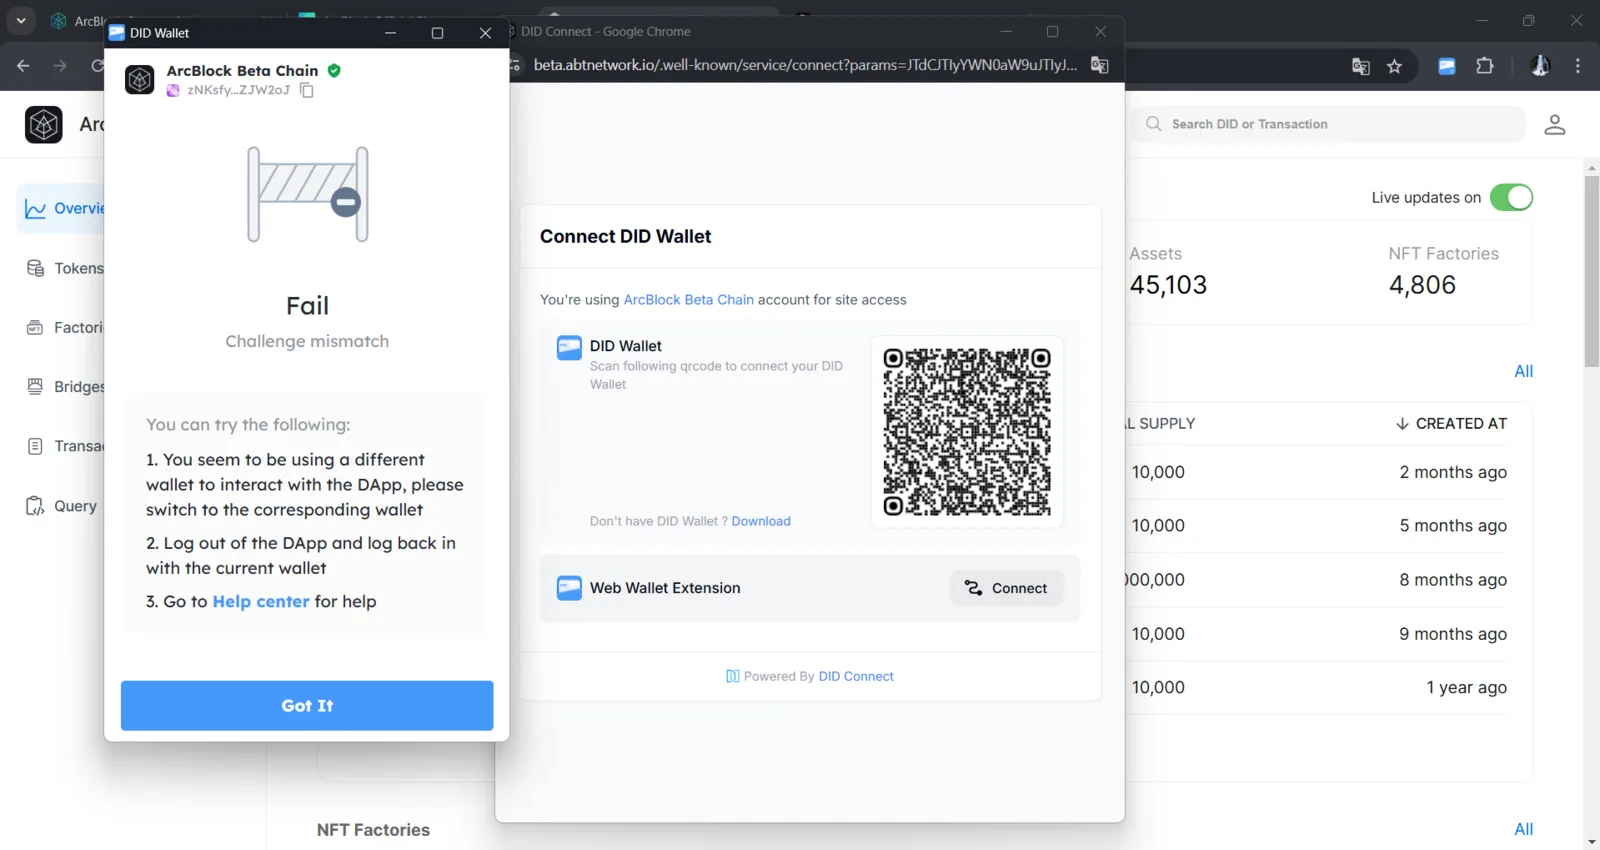Bookmark the page with the star icon

pyautogui.click(x=1394, y=67)
